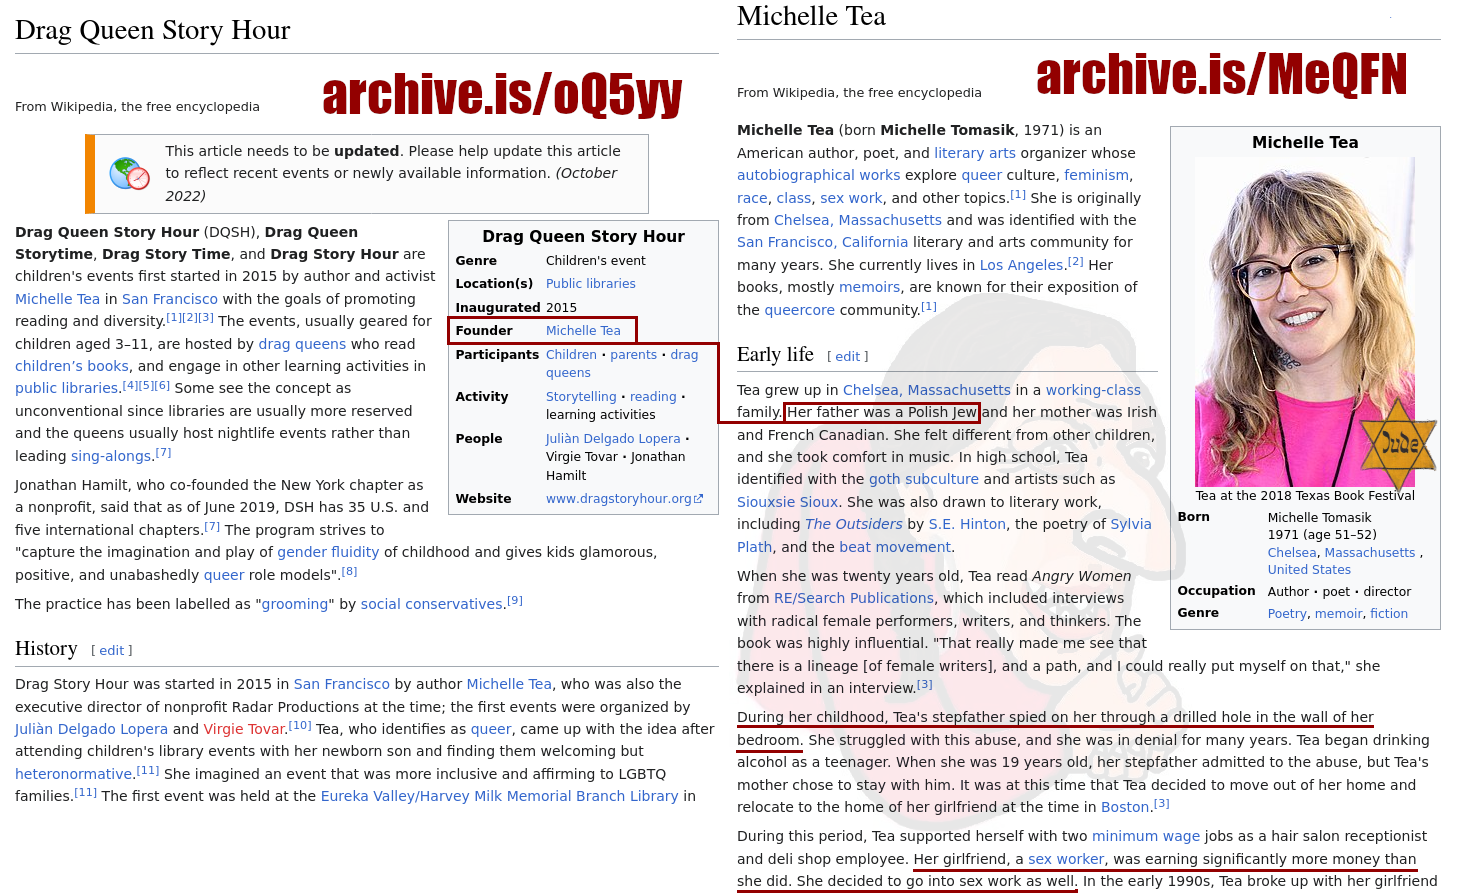This screenshot has height=895, width=1464.
Task: Open the red 'Virgie Tovar' link
Action: (x=246, y=729)
